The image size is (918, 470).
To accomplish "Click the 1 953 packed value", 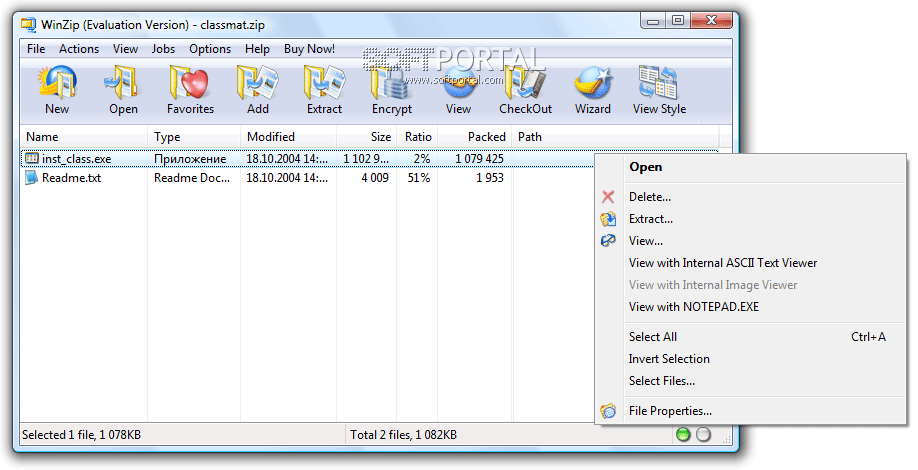I will (x=489, y=177).
